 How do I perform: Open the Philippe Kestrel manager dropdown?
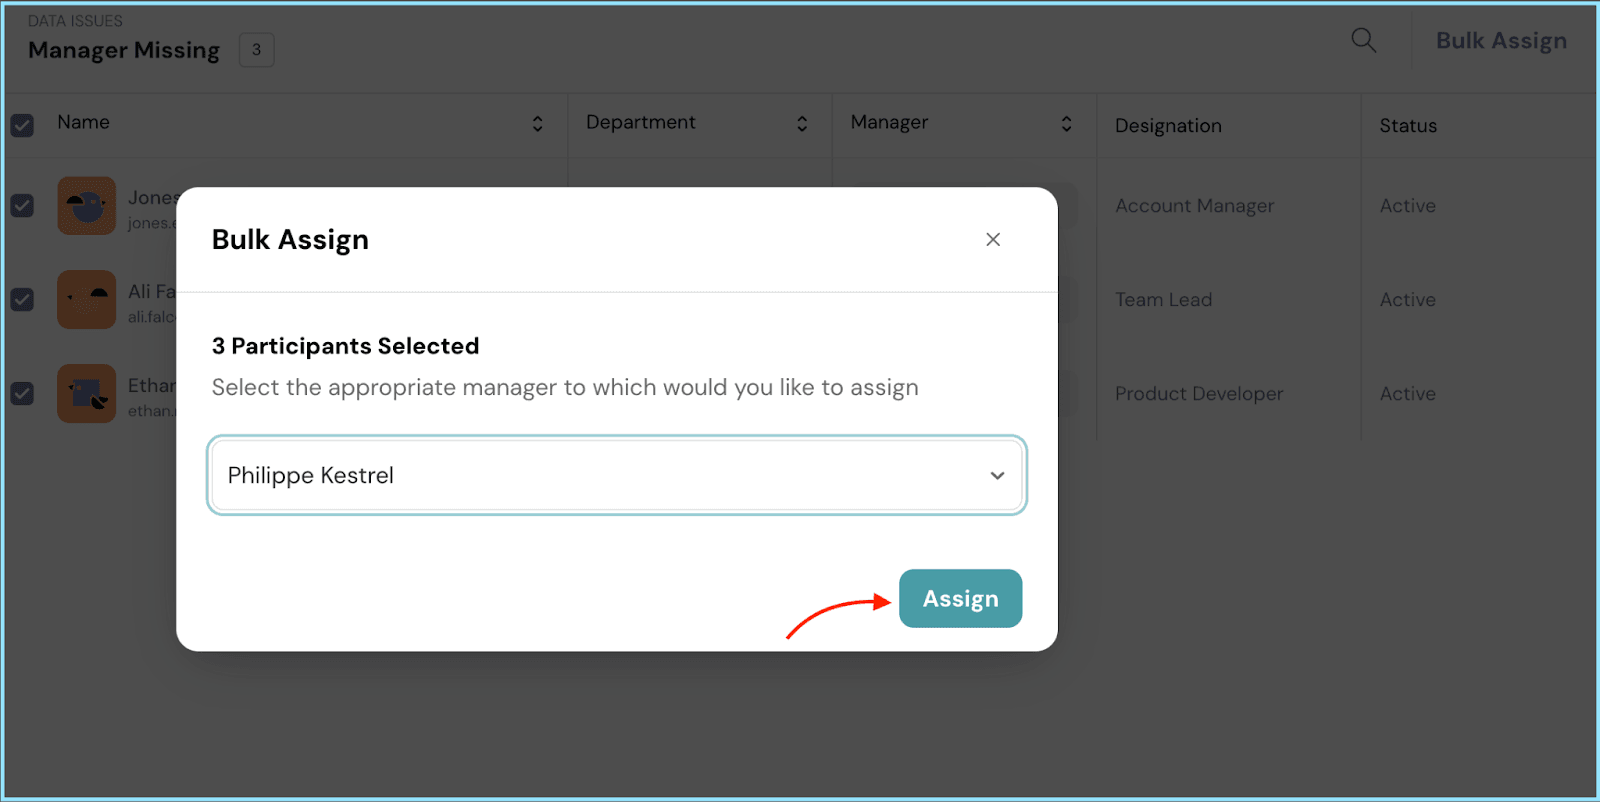(616, 475)
